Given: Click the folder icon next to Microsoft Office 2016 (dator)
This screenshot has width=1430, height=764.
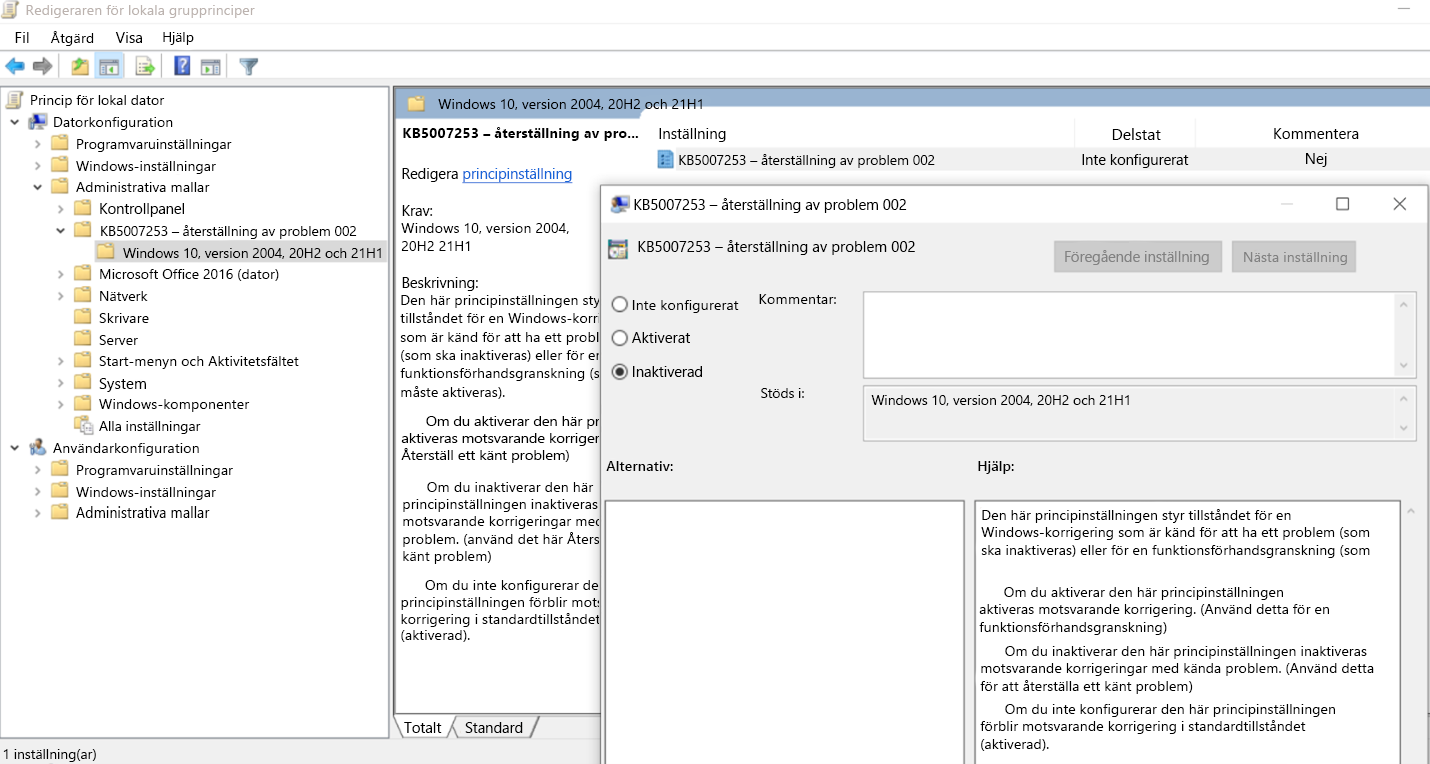Looking at the screenshot, I should [x=83, y=274].
